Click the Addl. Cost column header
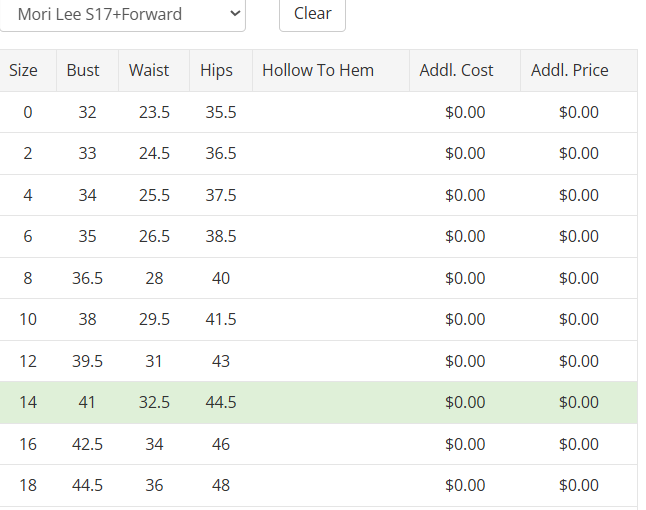 (x=456, y=70)
